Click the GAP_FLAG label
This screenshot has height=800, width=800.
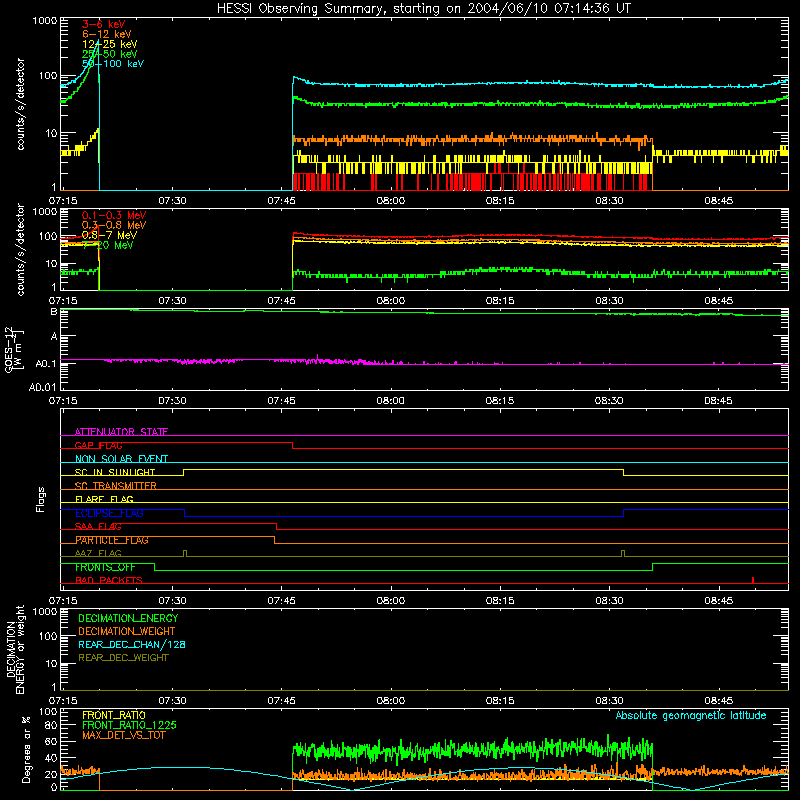98,445
